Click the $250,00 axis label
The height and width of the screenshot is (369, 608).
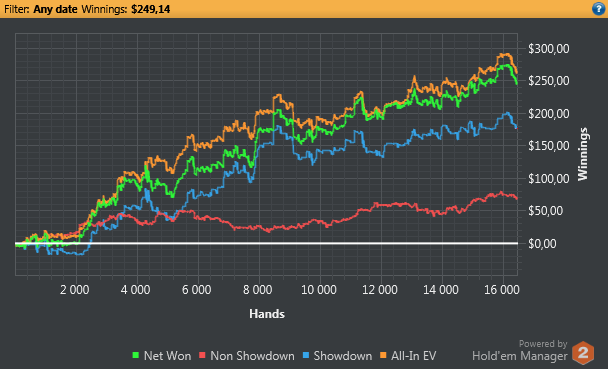[x=549, y=81]
